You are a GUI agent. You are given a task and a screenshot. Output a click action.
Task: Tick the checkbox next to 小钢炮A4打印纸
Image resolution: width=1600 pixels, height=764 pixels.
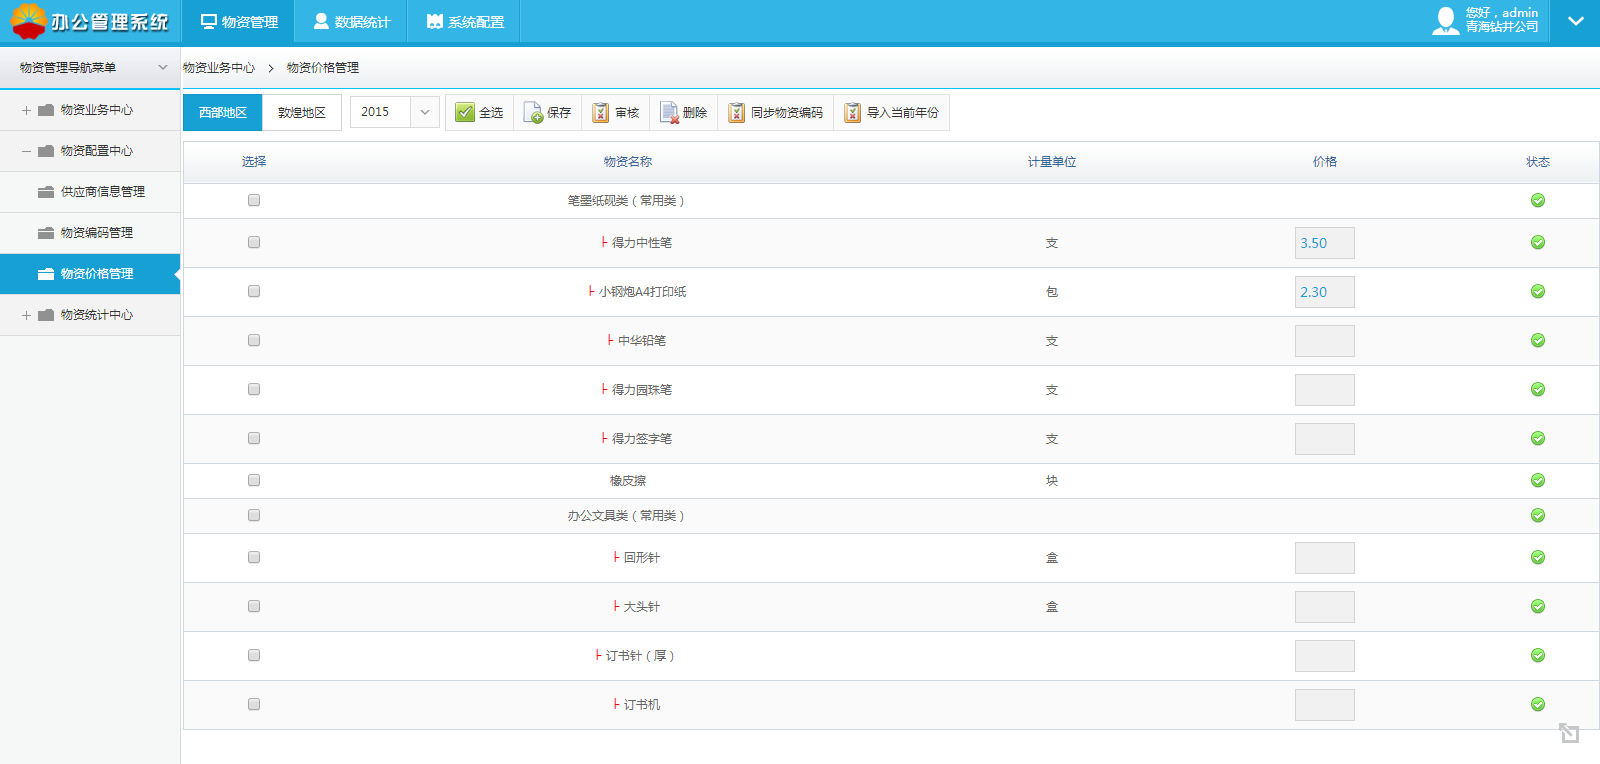254,292
